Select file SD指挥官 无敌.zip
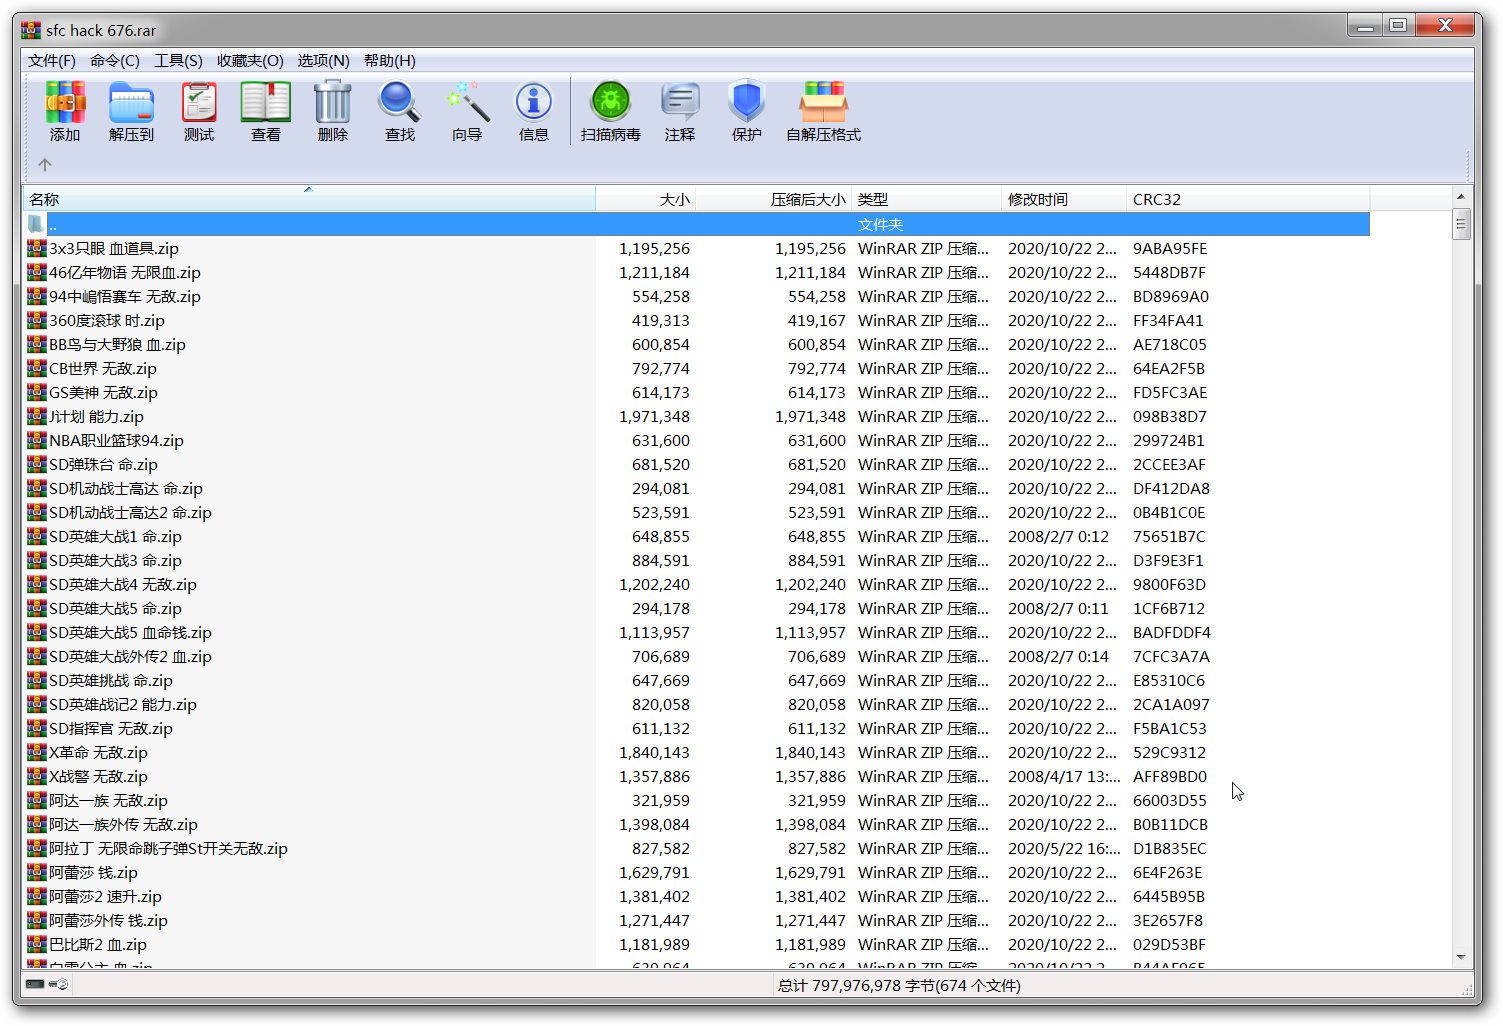This screenshot has width=1503, height=1026. pos(111,728)
